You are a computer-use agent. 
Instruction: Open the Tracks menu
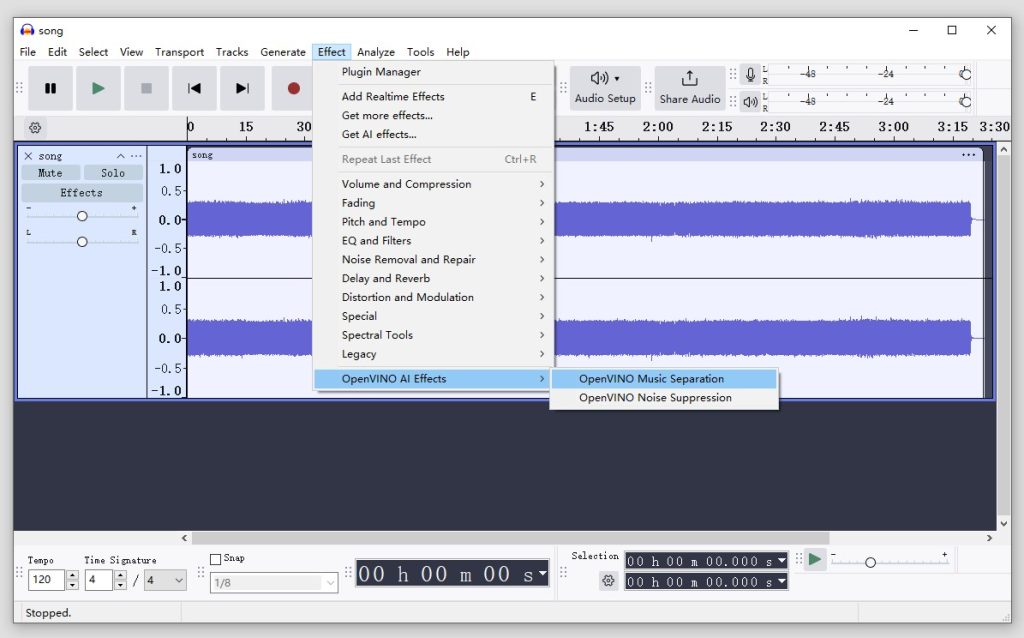(232, 52)
